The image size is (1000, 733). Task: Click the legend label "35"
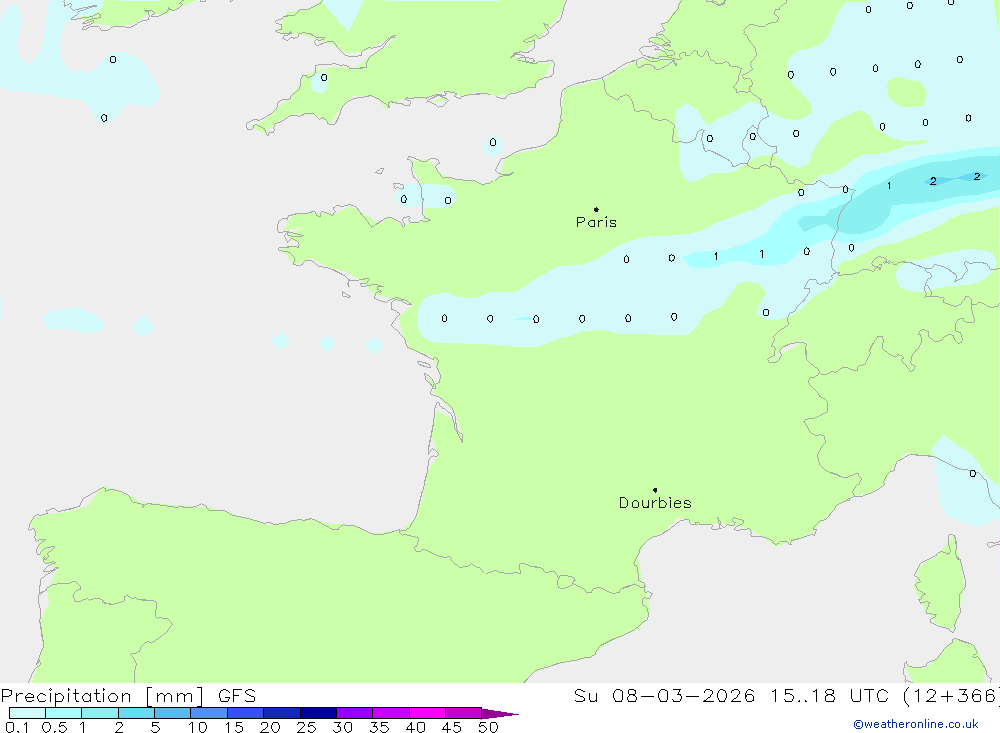(x=379, y=727)
